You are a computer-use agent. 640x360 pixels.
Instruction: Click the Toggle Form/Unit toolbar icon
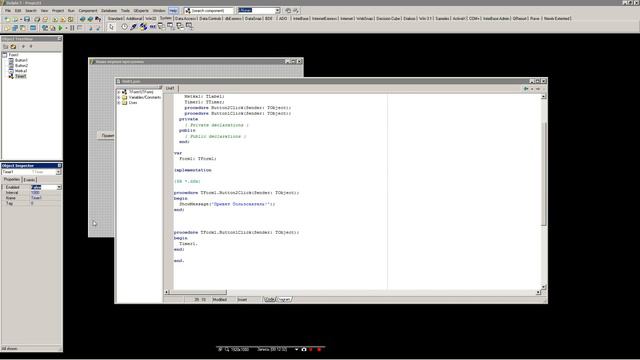coord(23,28)
